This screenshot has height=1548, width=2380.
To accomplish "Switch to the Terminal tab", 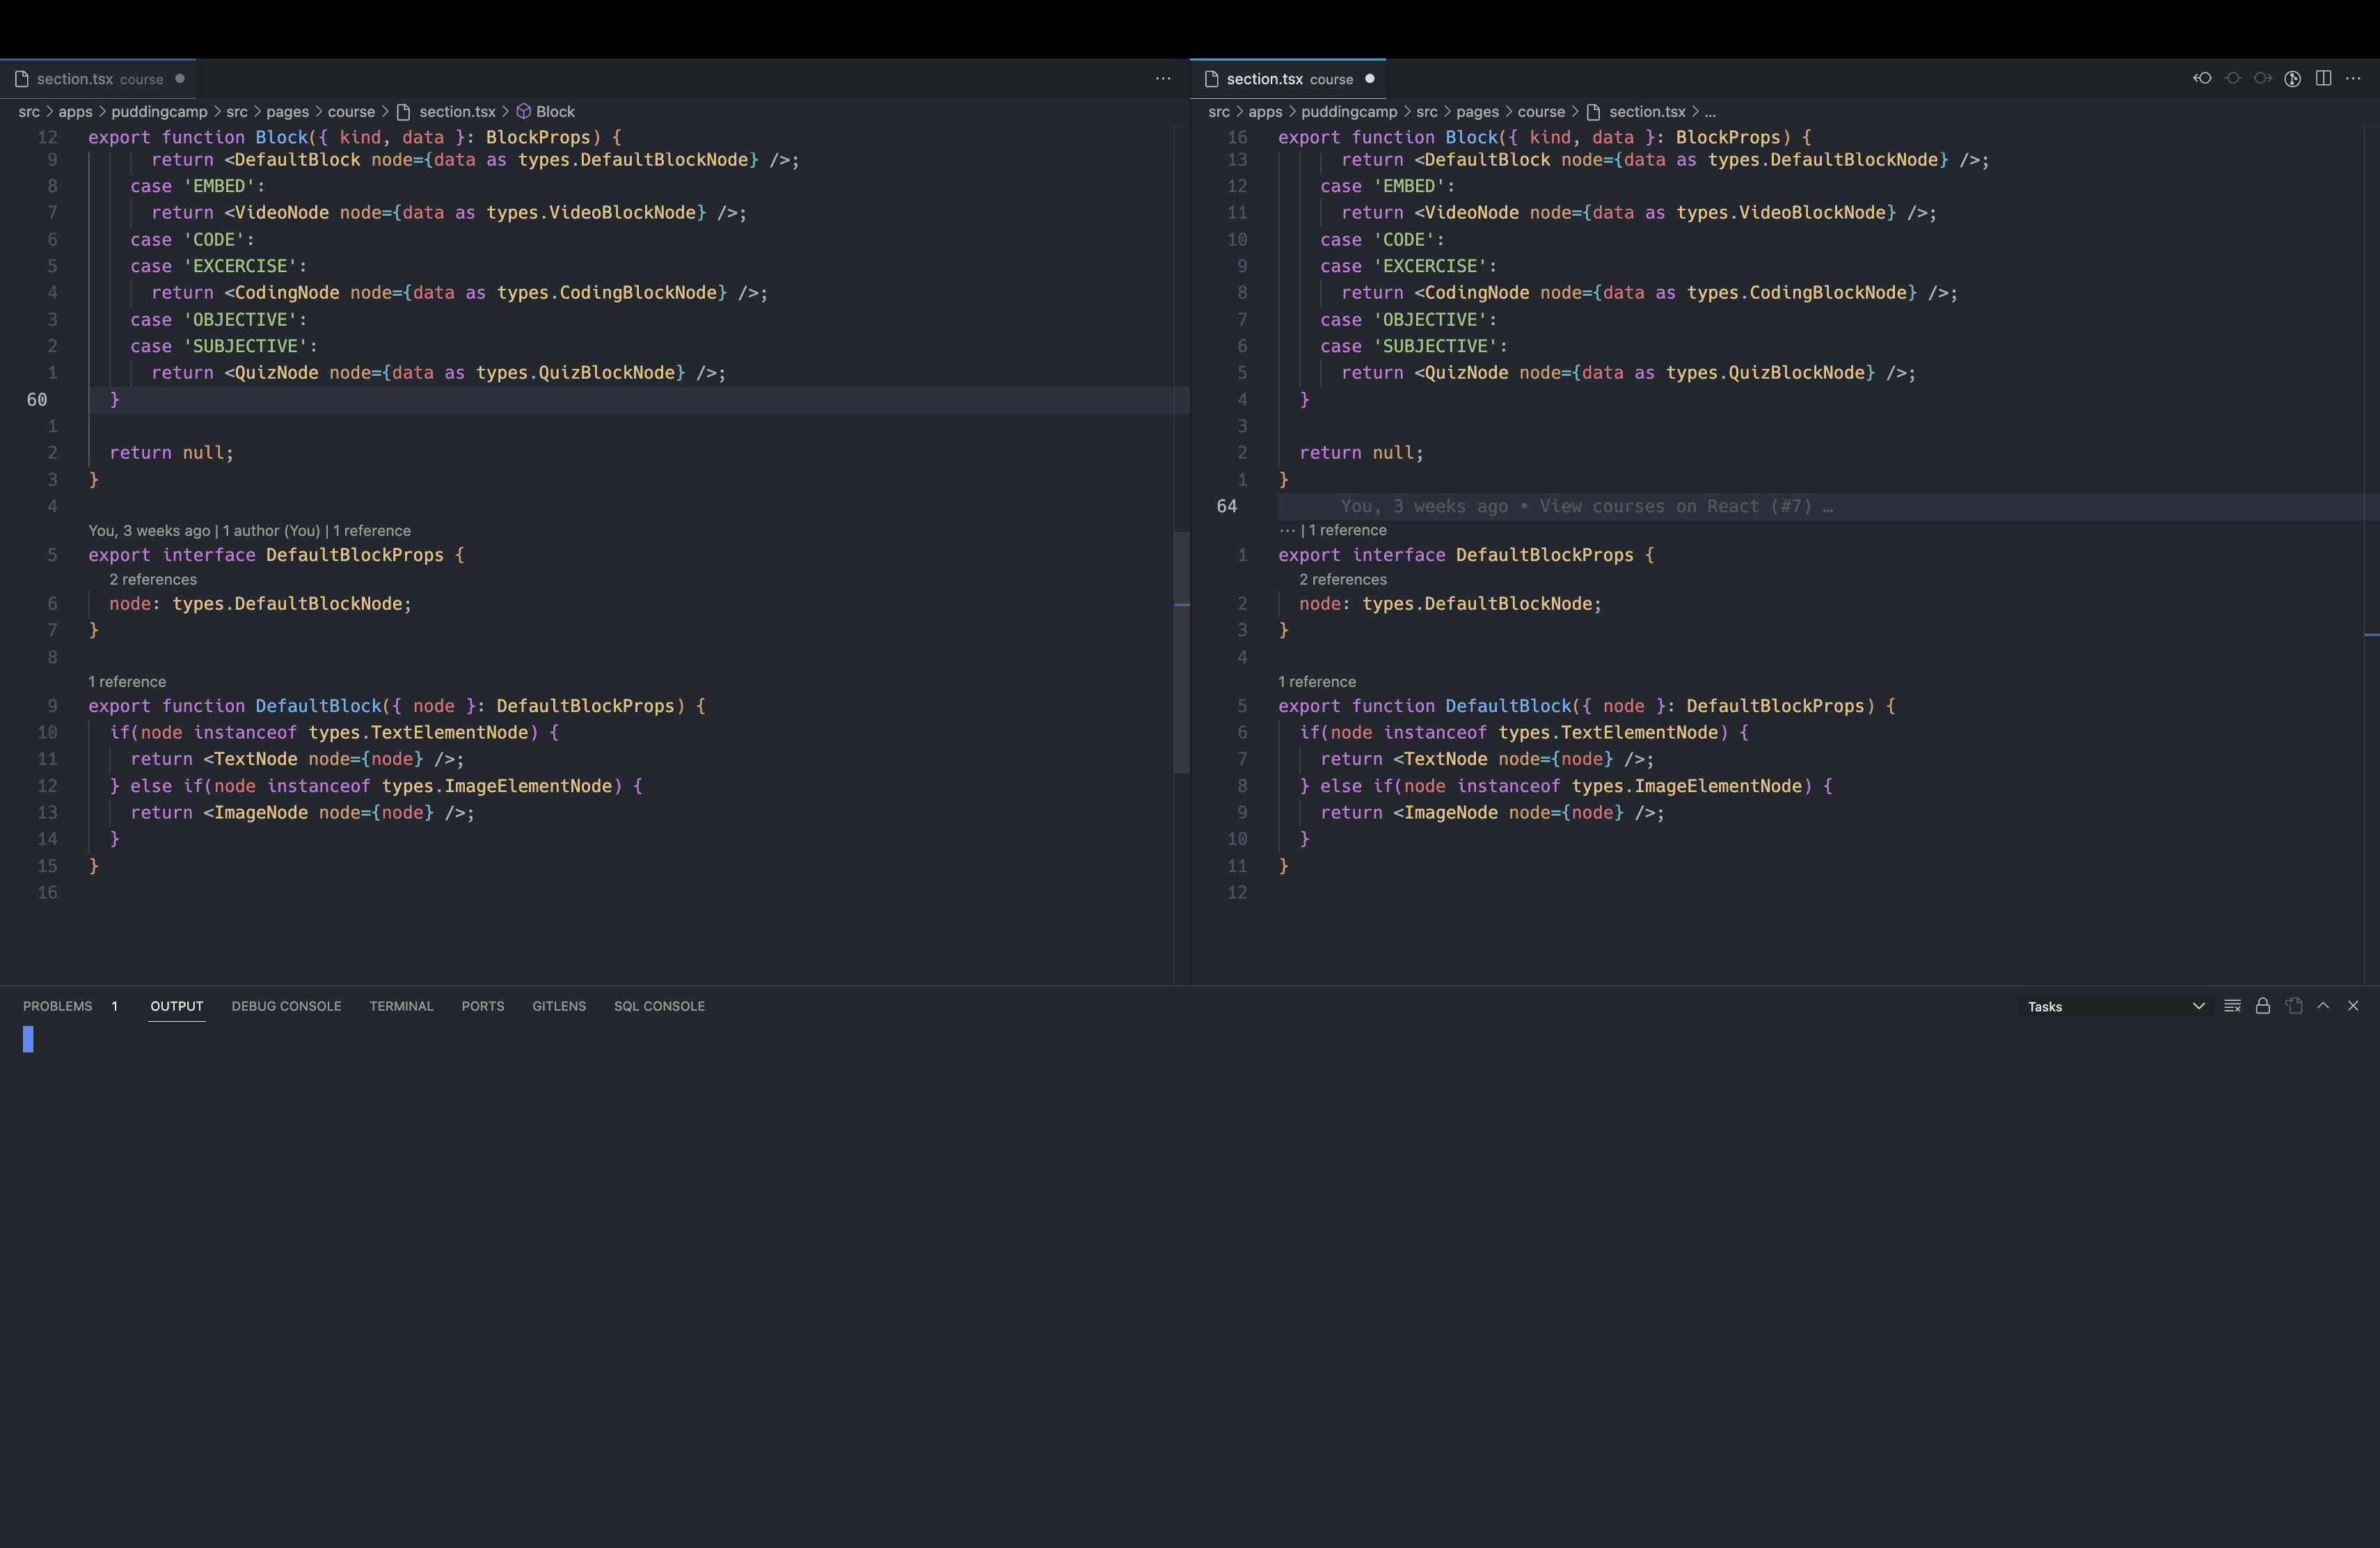I will tap(401, 1006).
